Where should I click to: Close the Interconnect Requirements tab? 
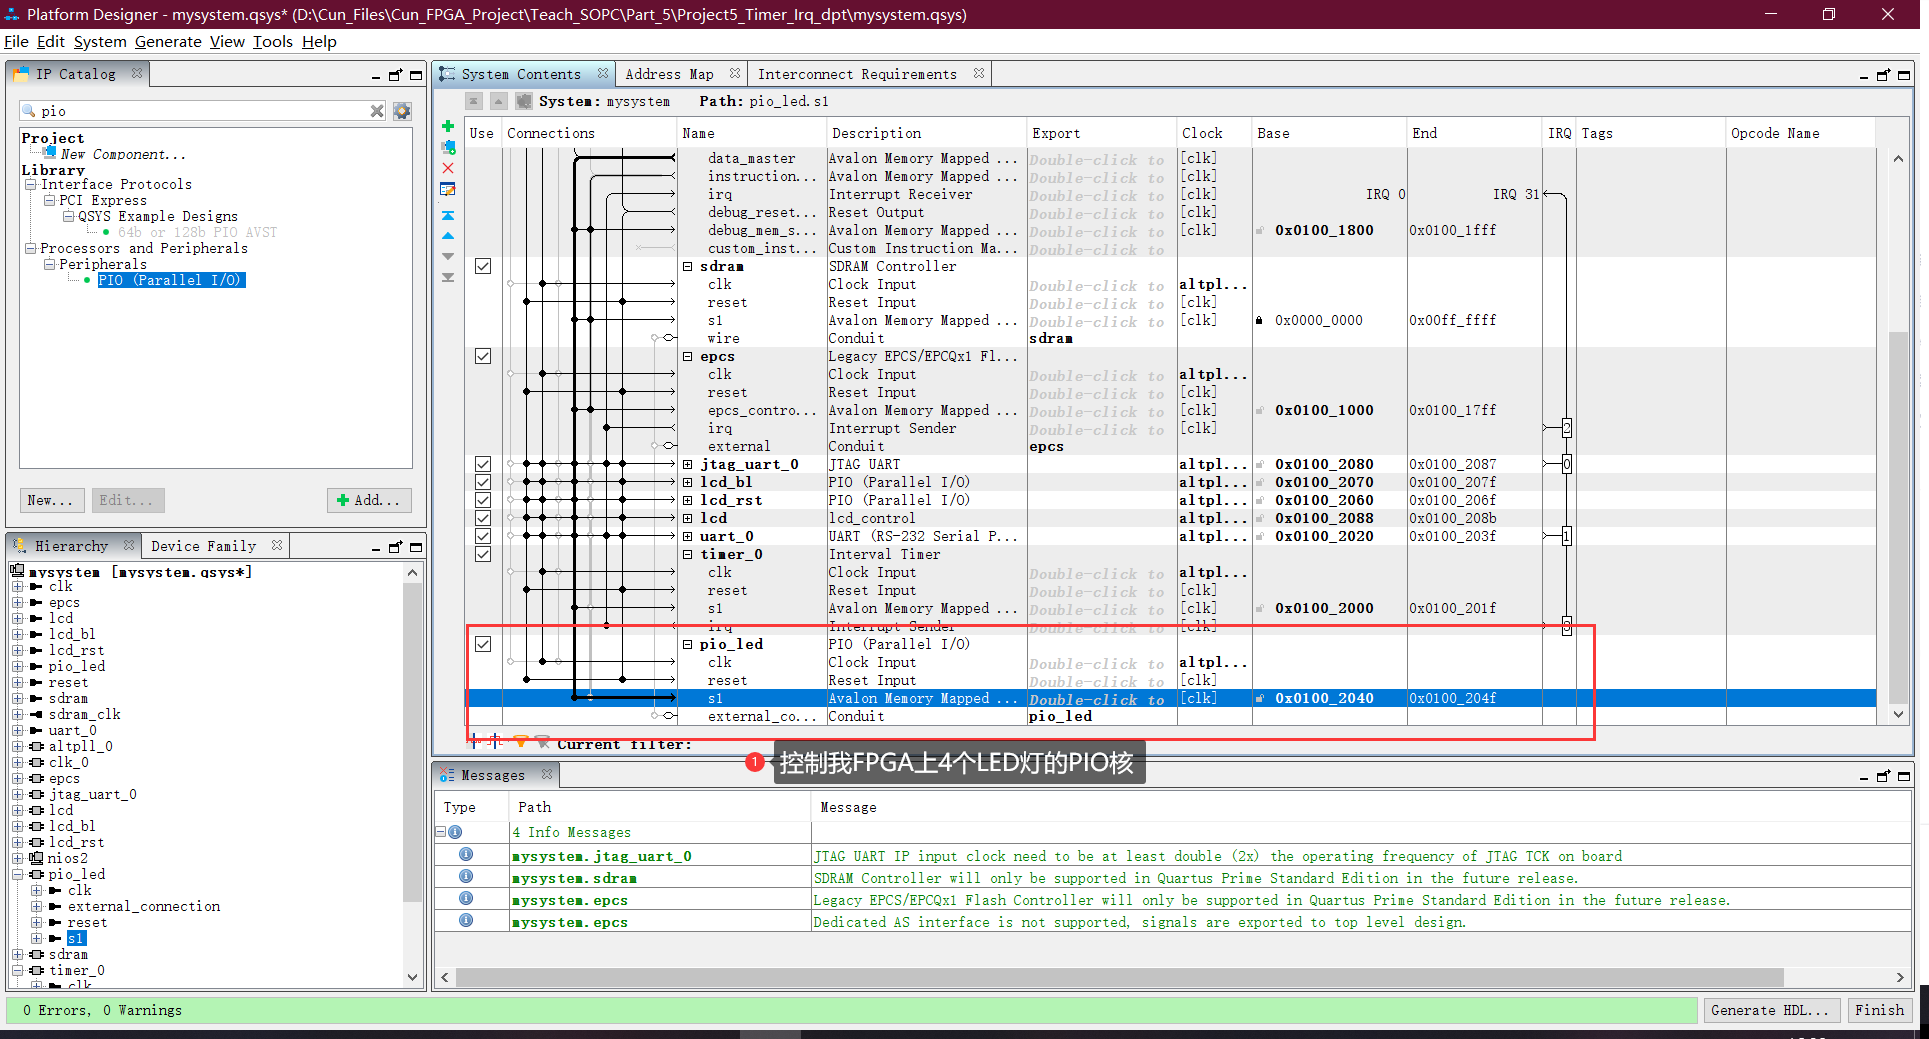pos(979,73)
